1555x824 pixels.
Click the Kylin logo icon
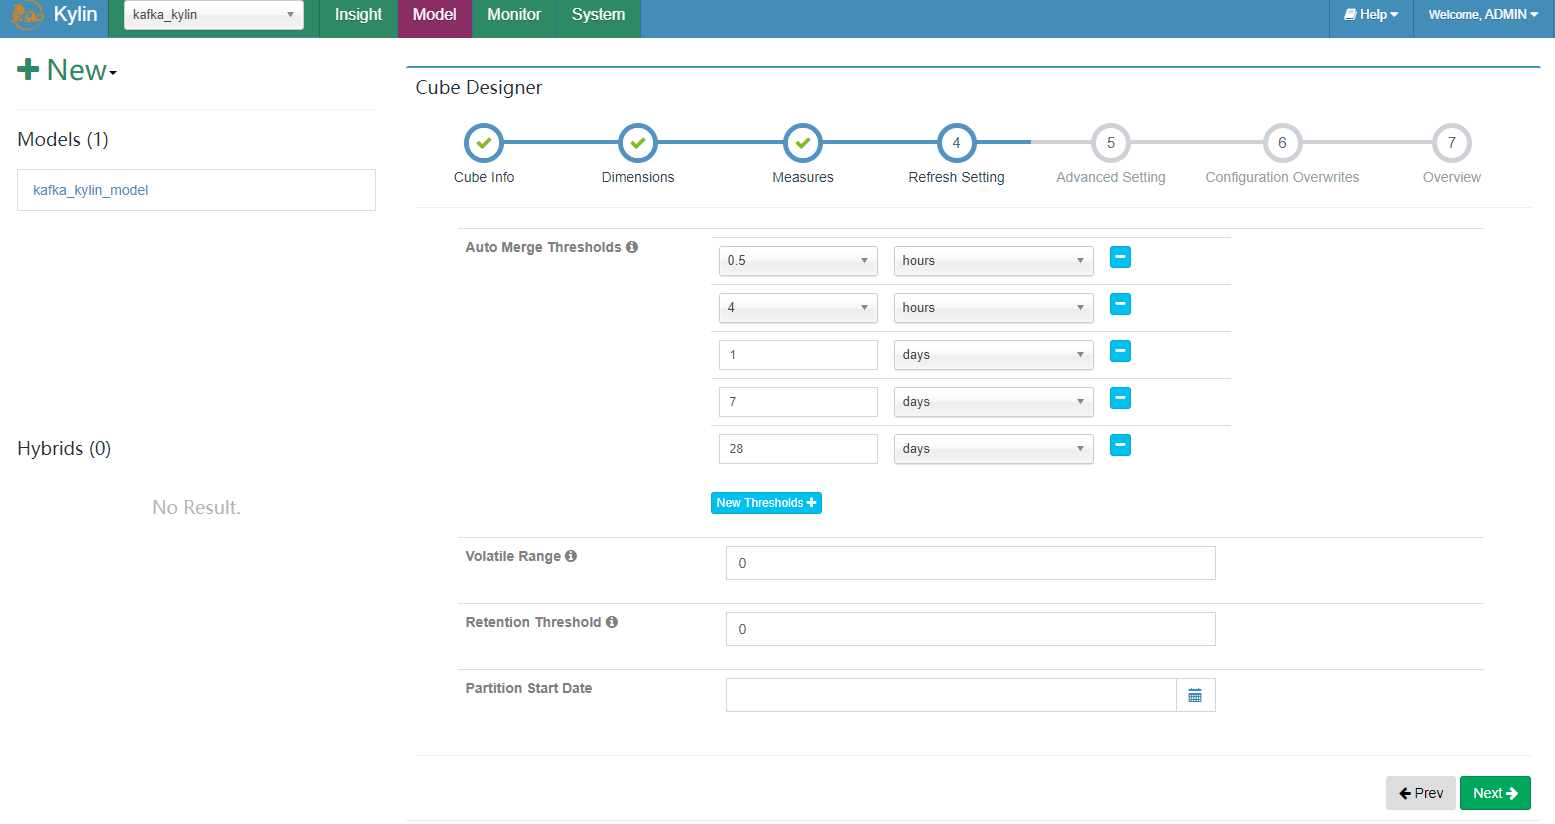click(27, 15)
